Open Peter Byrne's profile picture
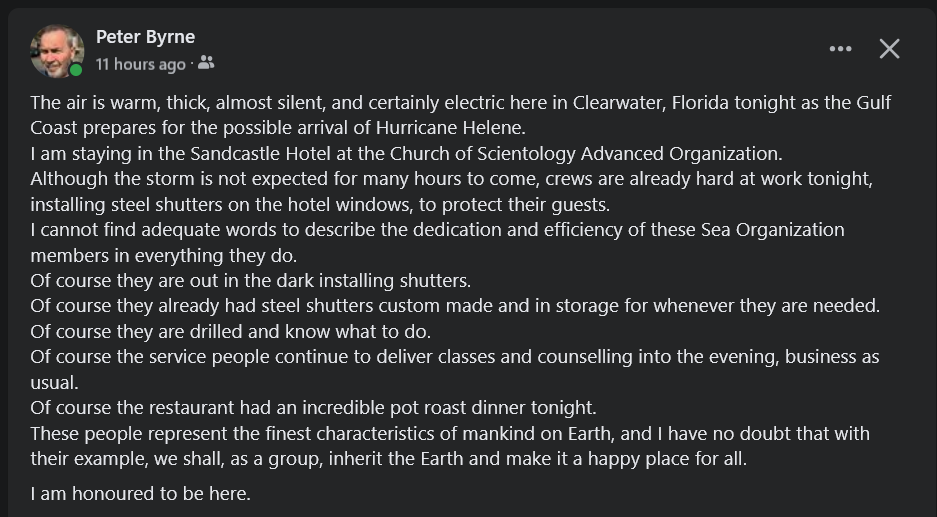The height and width of the screenshot is (517, 937). tap(56, 50)
